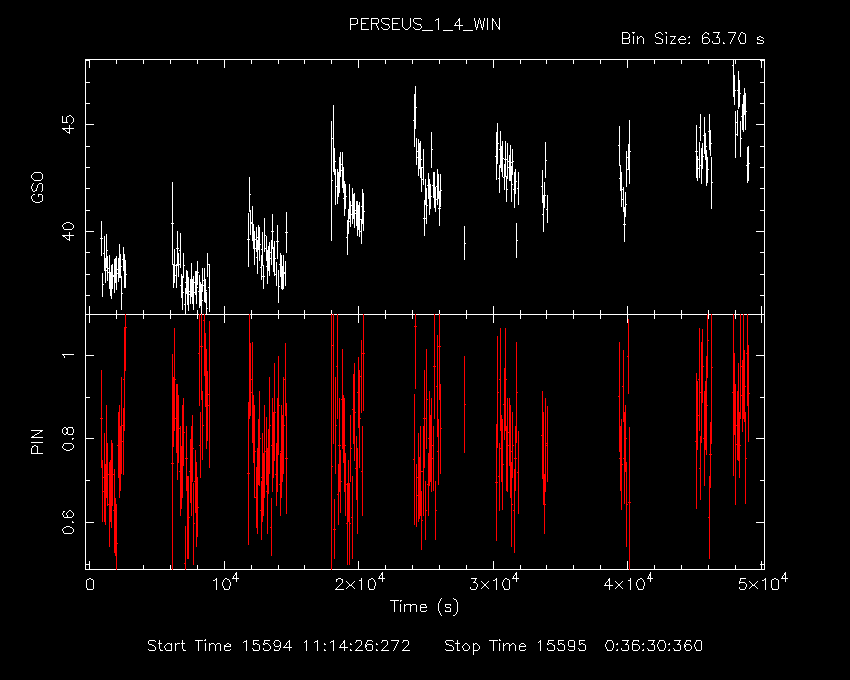Click the 45 tick label on GSO axis
The width and height of the screenshot is (850, 680).
point(68,124)
